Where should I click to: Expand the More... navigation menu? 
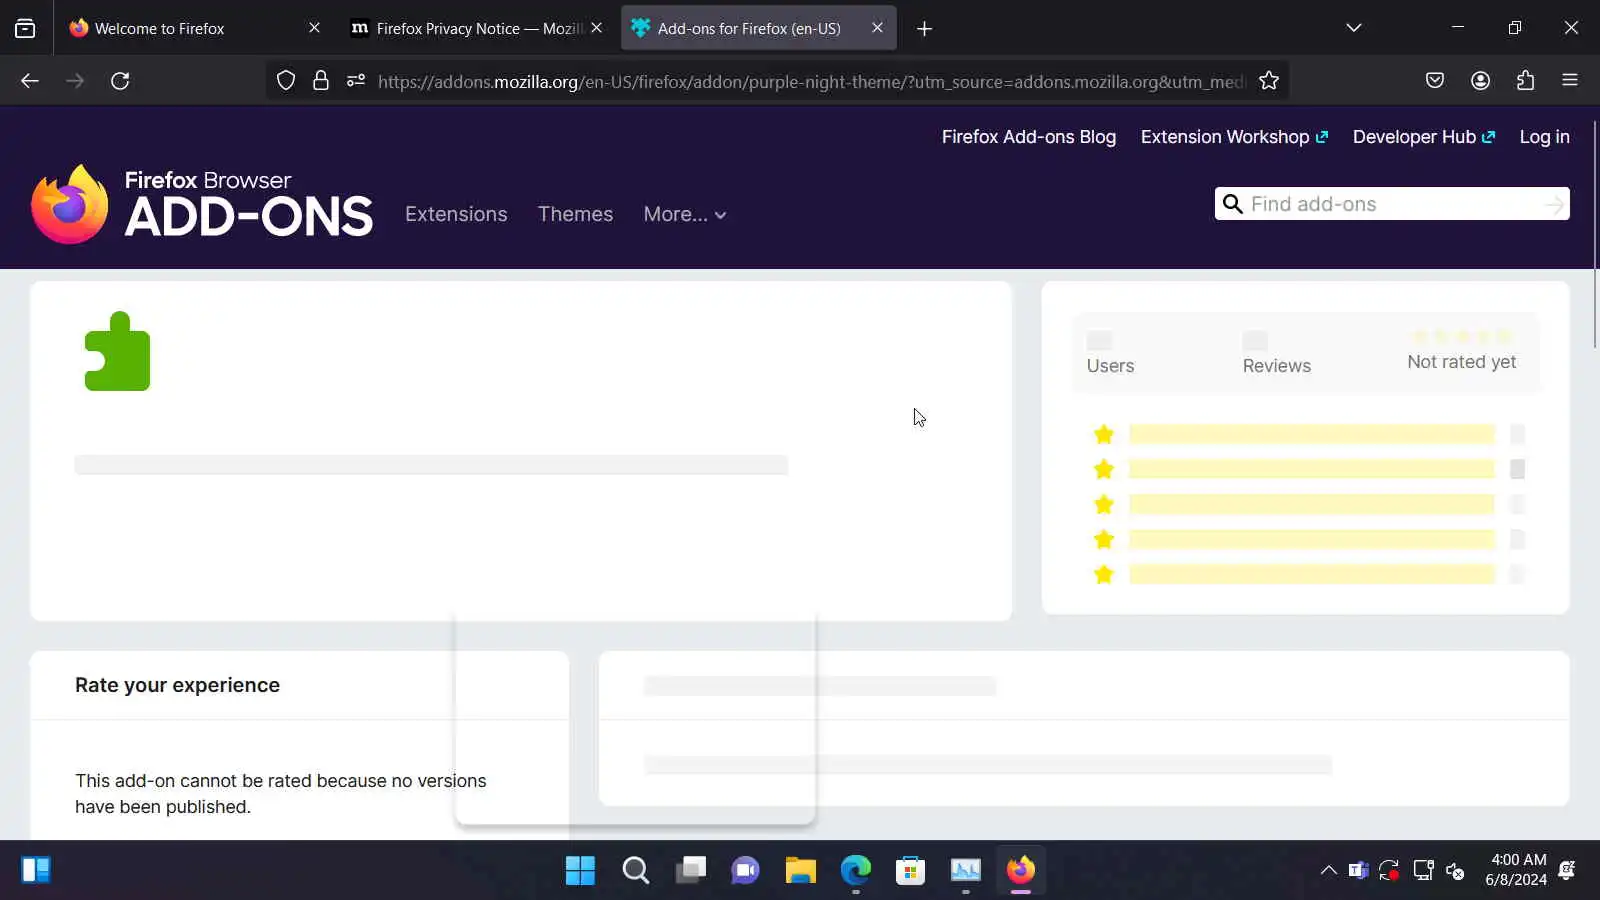pyautogui.click(x=685, y=214)
